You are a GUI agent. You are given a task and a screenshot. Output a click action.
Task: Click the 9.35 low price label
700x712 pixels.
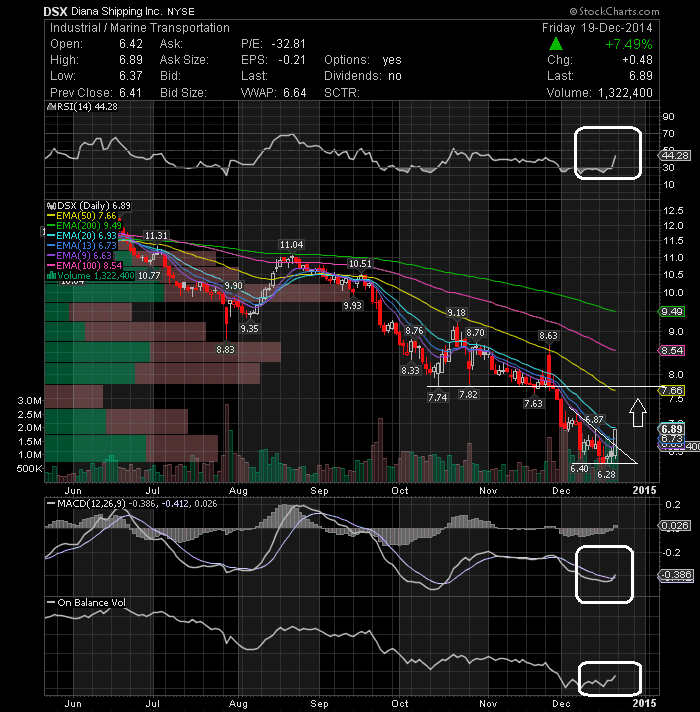(249, 328)
